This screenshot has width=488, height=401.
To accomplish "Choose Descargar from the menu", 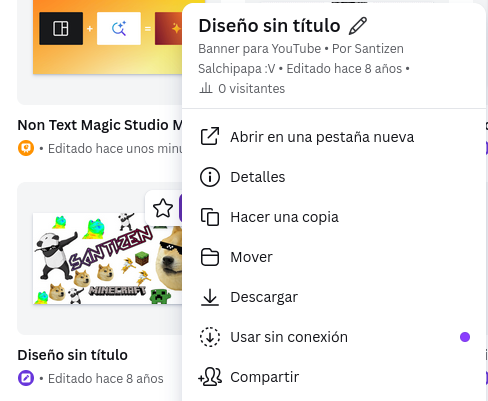I will [x=334, y=297].
